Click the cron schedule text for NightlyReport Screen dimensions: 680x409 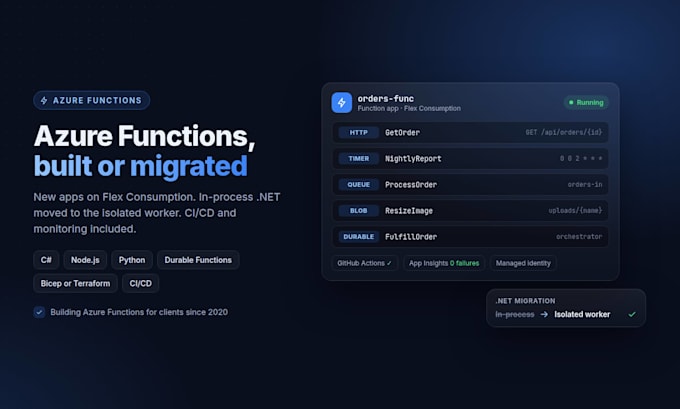click(x=581, y=158)
